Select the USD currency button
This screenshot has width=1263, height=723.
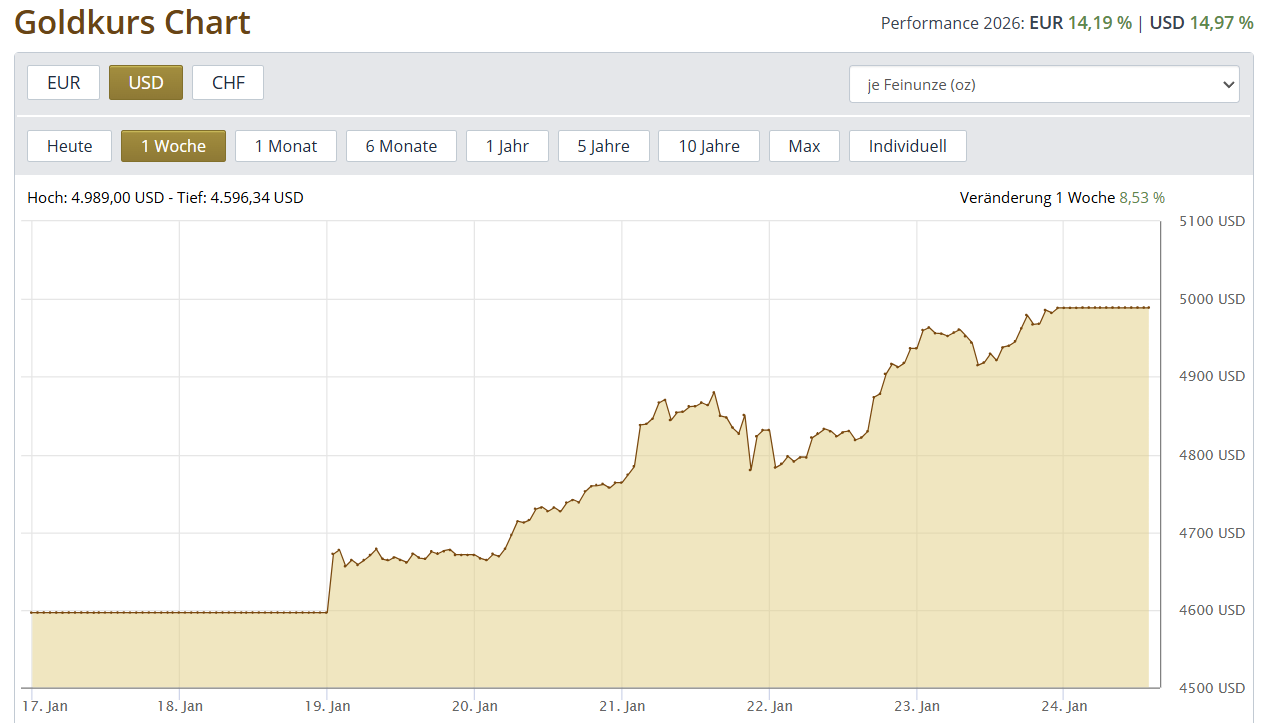pyautogui.click(x=146, y=83)
